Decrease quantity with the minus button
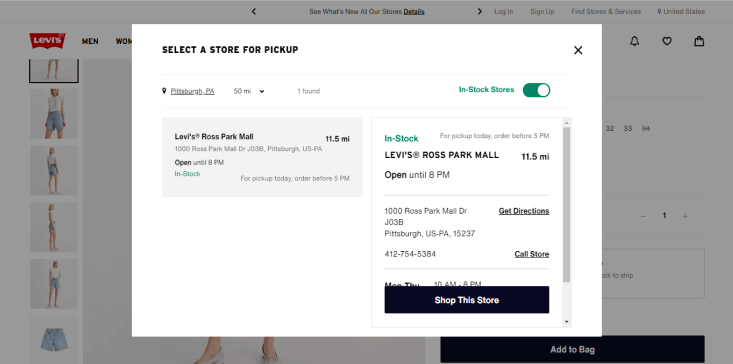This screenshot has width=733, height=364. click(x=643, y=216)
